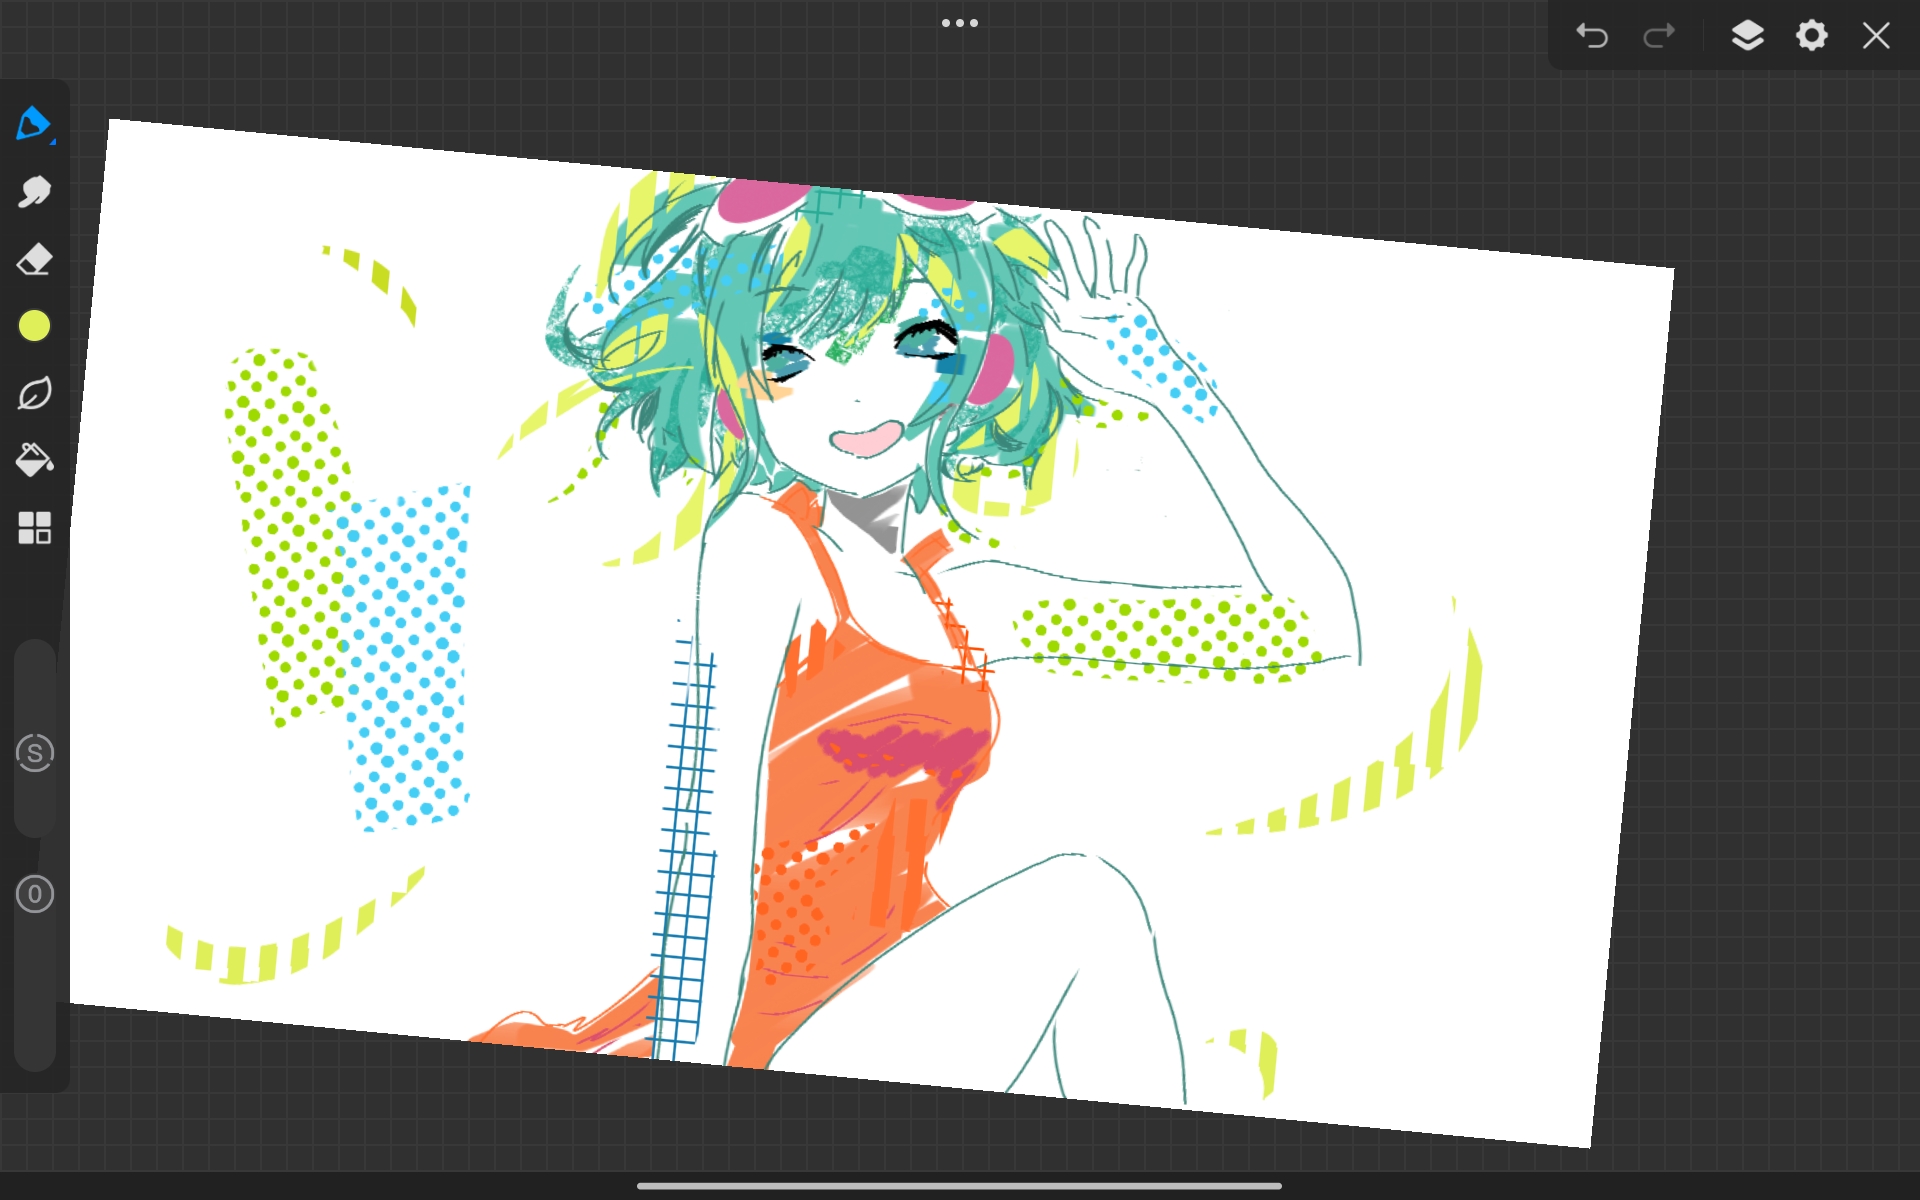Open the yellow color swatch picker
The height and width of the screenshot is (1200, 1920).
[x=34, y=326]
